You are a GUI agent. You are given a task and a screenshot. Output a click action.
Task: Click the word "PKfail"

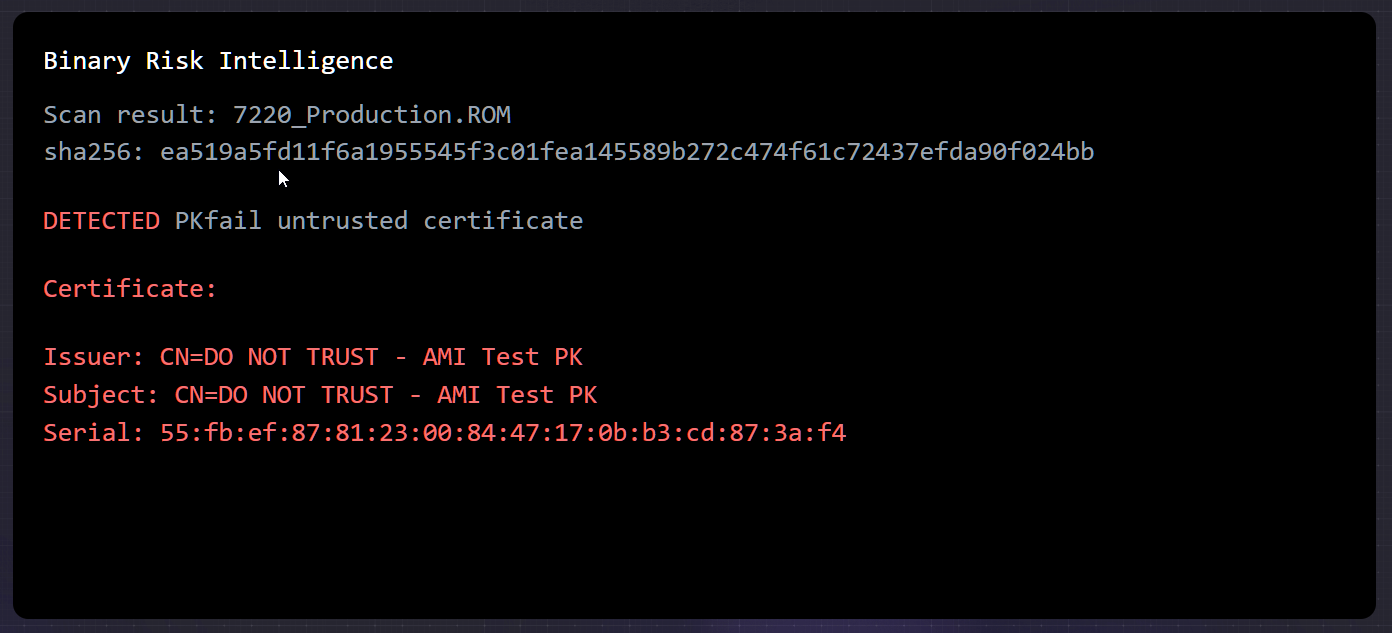[218, 220]
